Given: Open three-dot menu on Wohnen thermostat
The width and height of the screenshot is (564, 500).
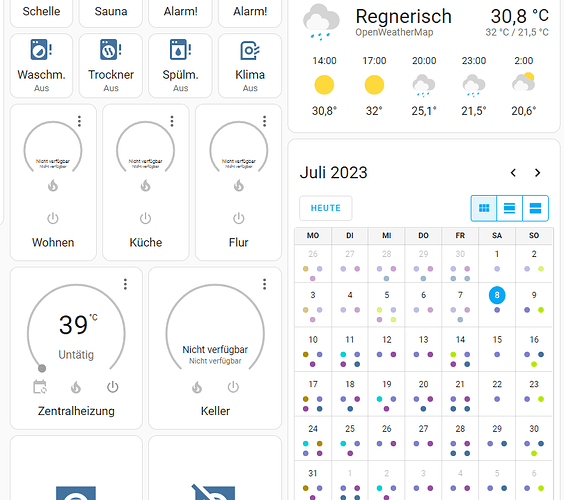Looking at the screenshot, I should point(79,121).
